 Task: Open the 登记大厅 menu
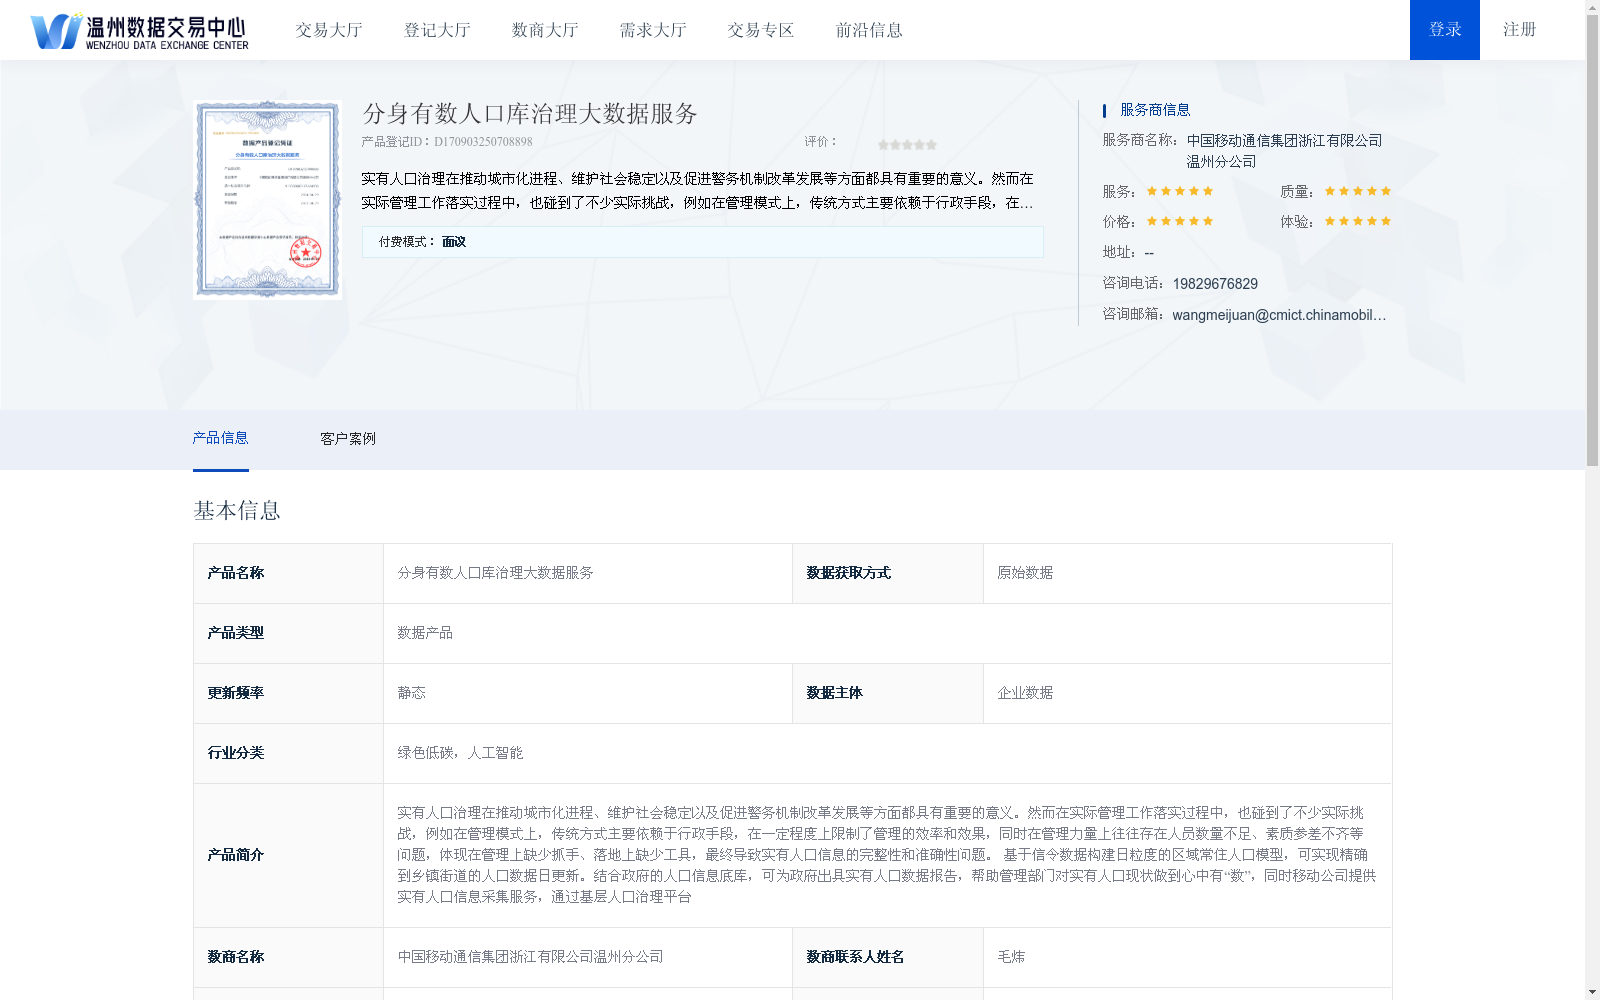point(437,30)
